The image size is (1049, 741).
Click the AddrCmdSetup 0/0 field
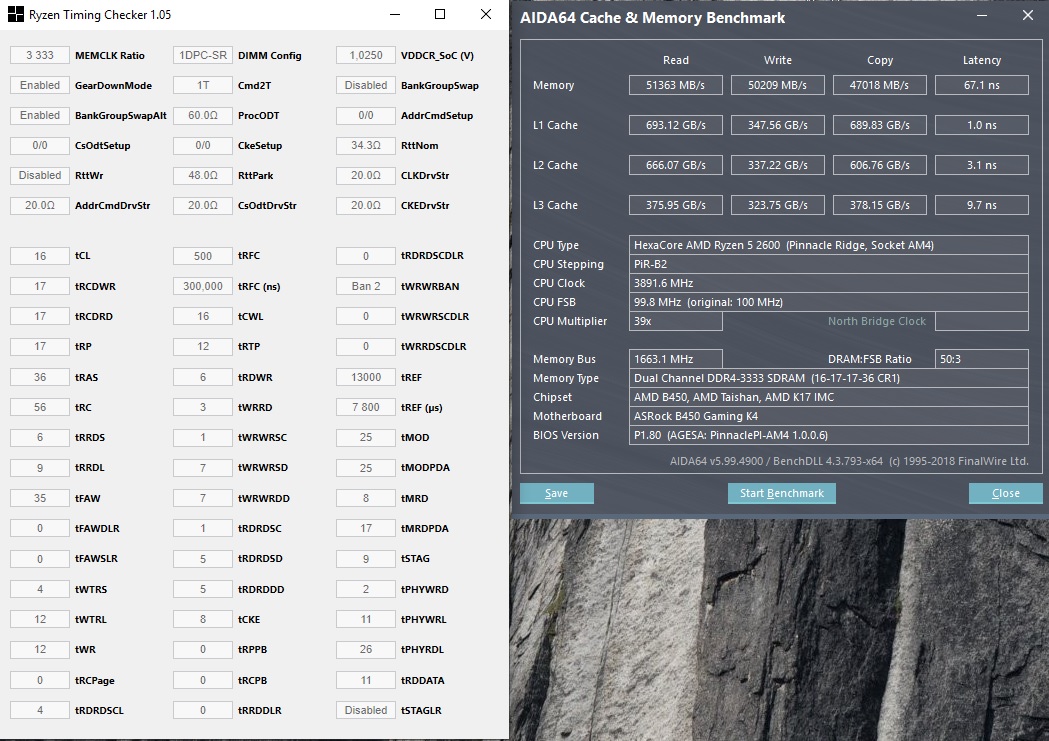[366, 116]
